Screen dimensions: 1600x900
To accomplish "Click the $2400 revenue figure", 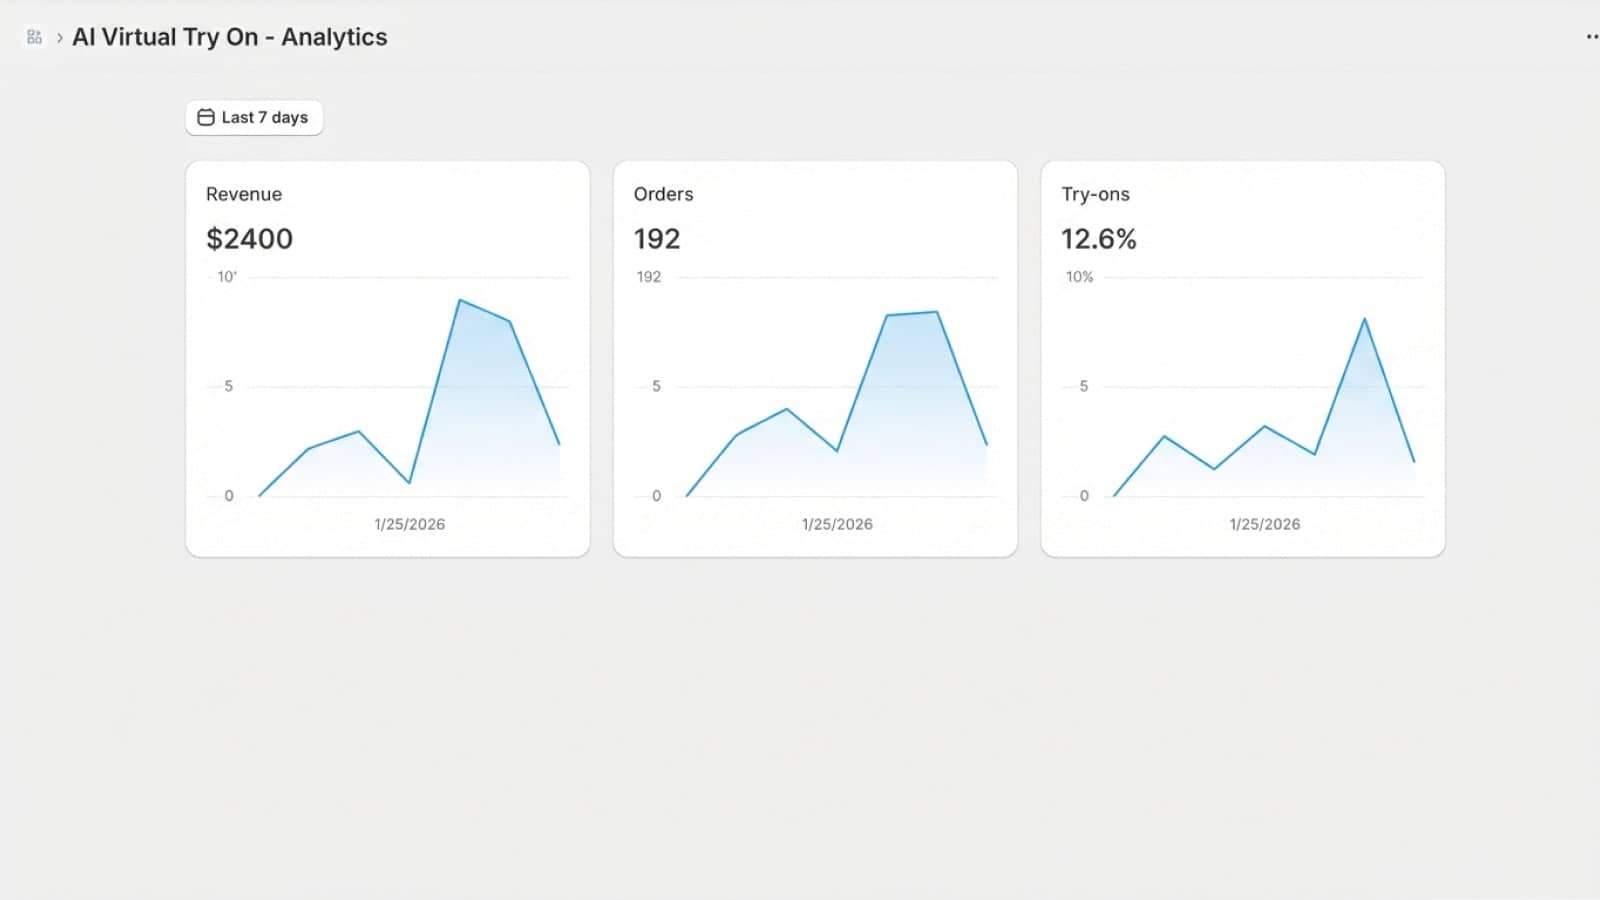I will (249, 238).
